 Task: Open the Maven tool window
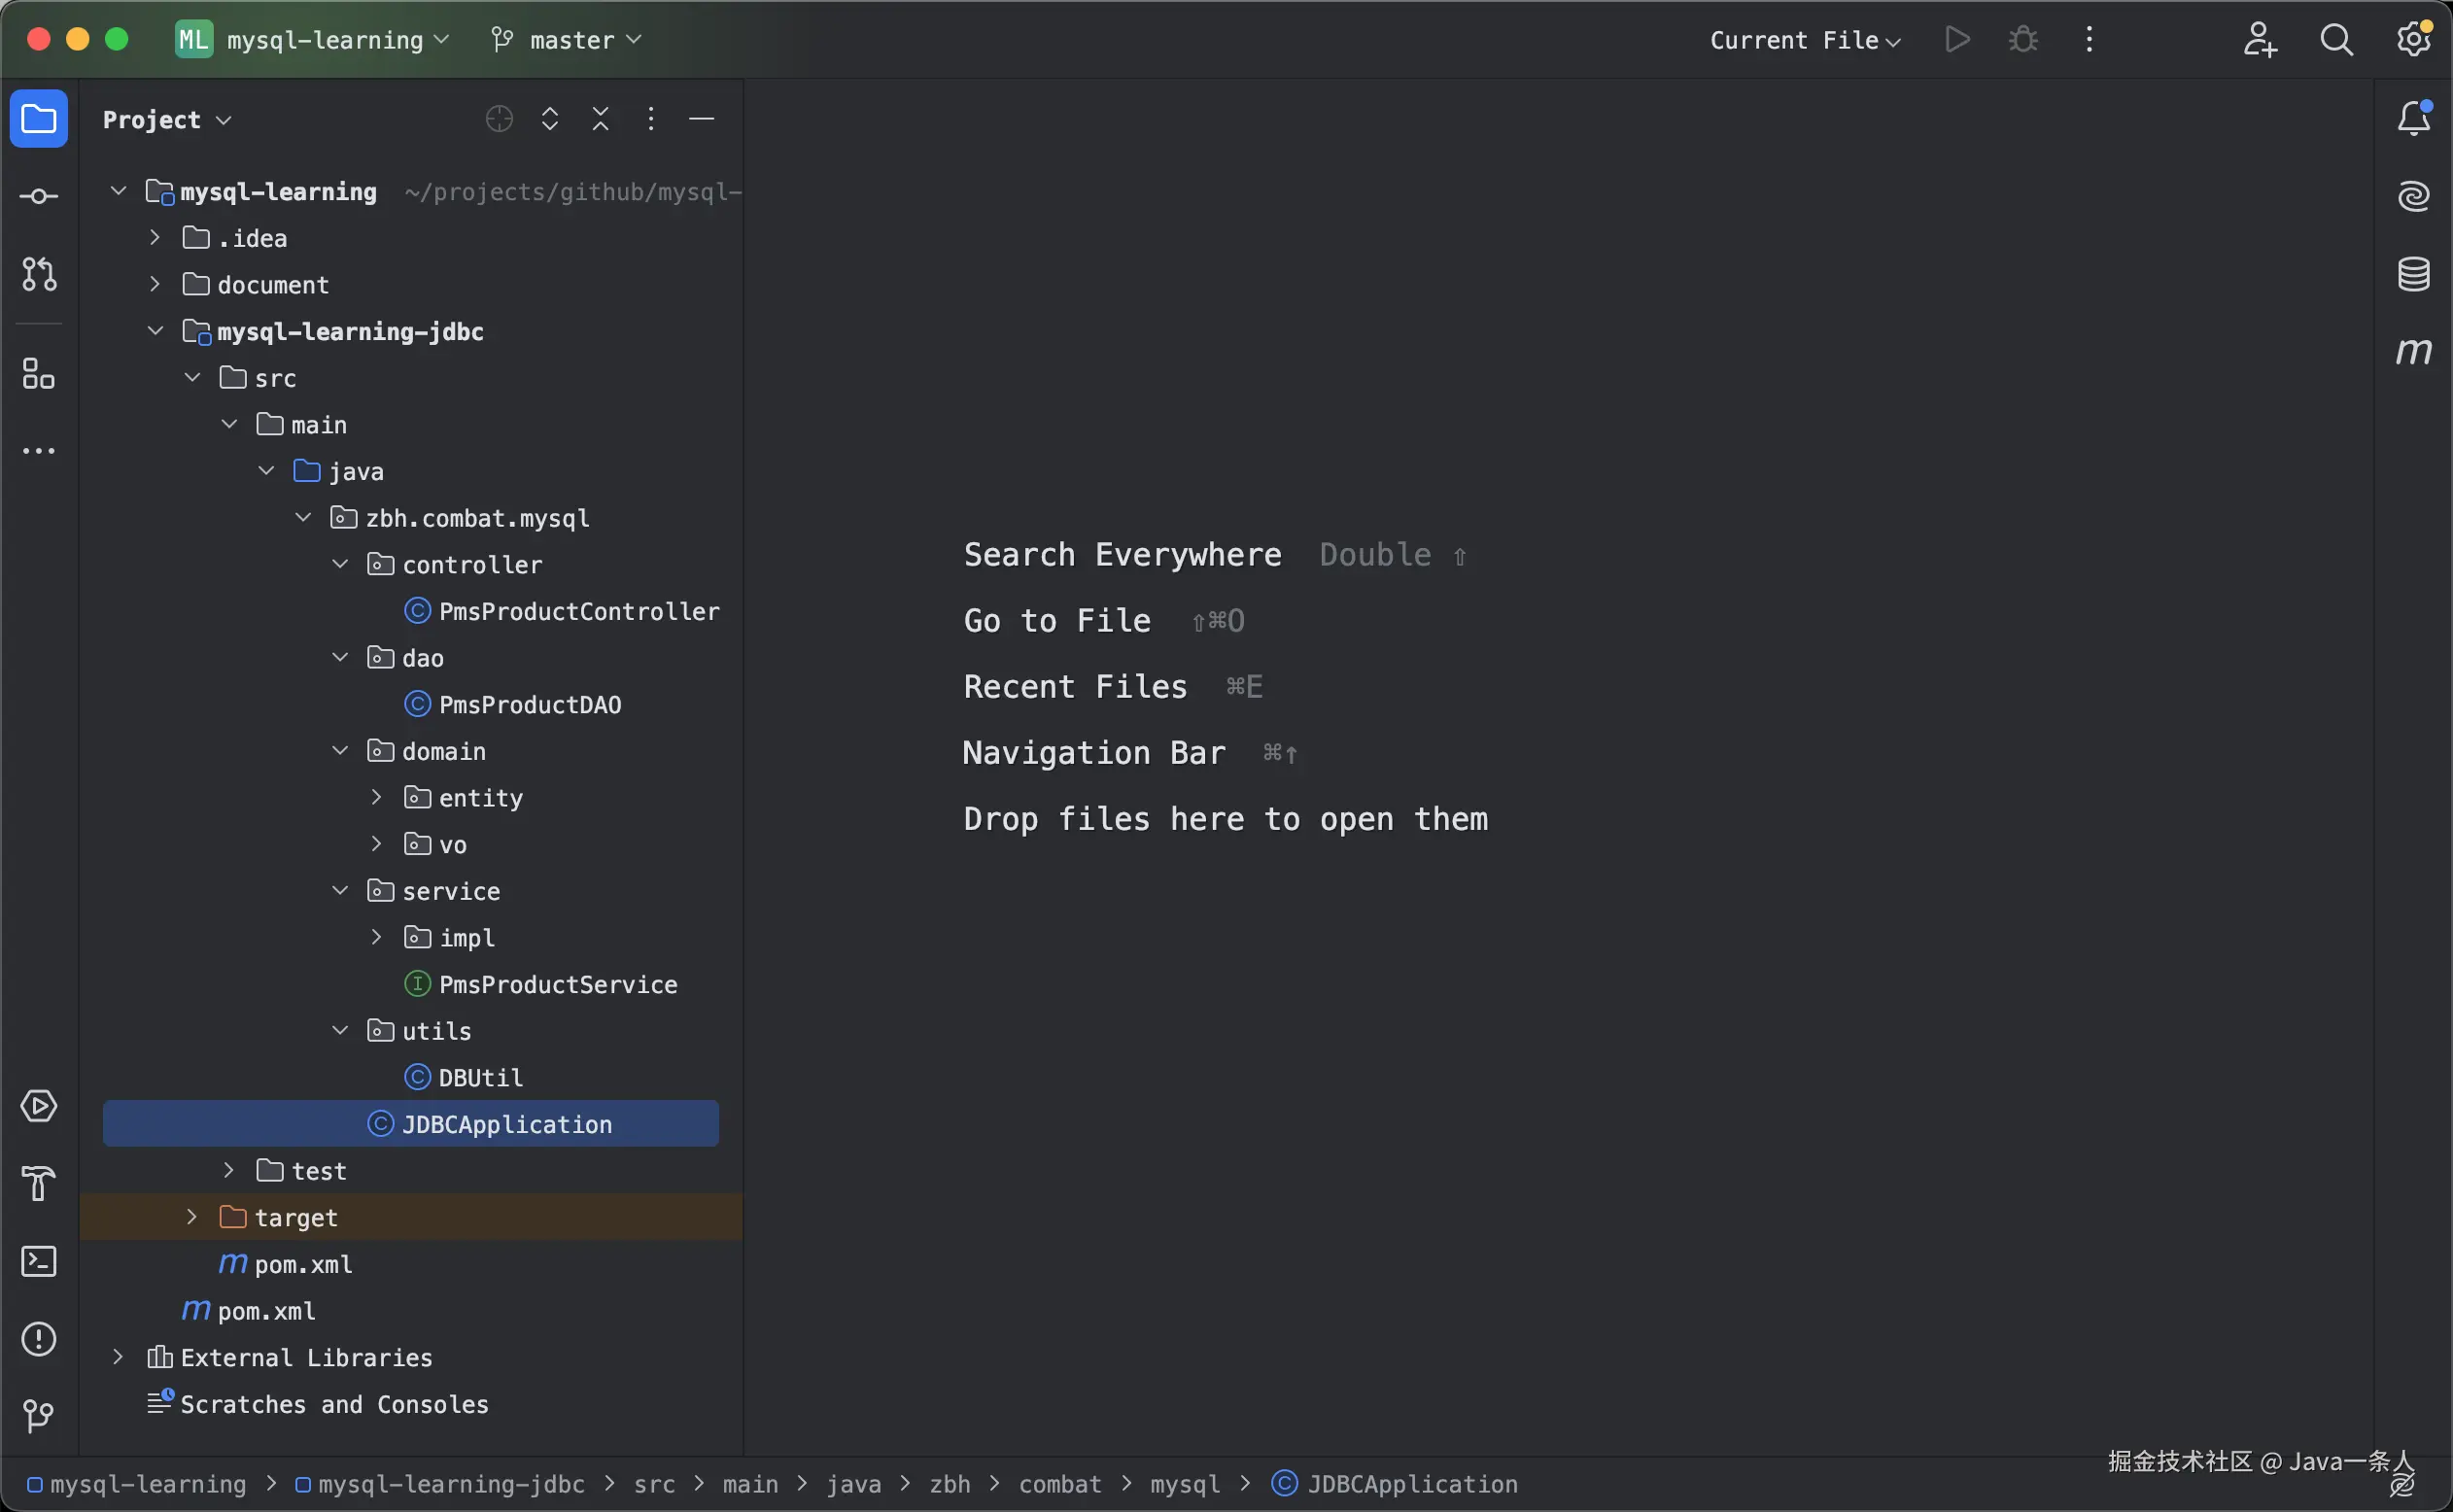[2413, 352]
